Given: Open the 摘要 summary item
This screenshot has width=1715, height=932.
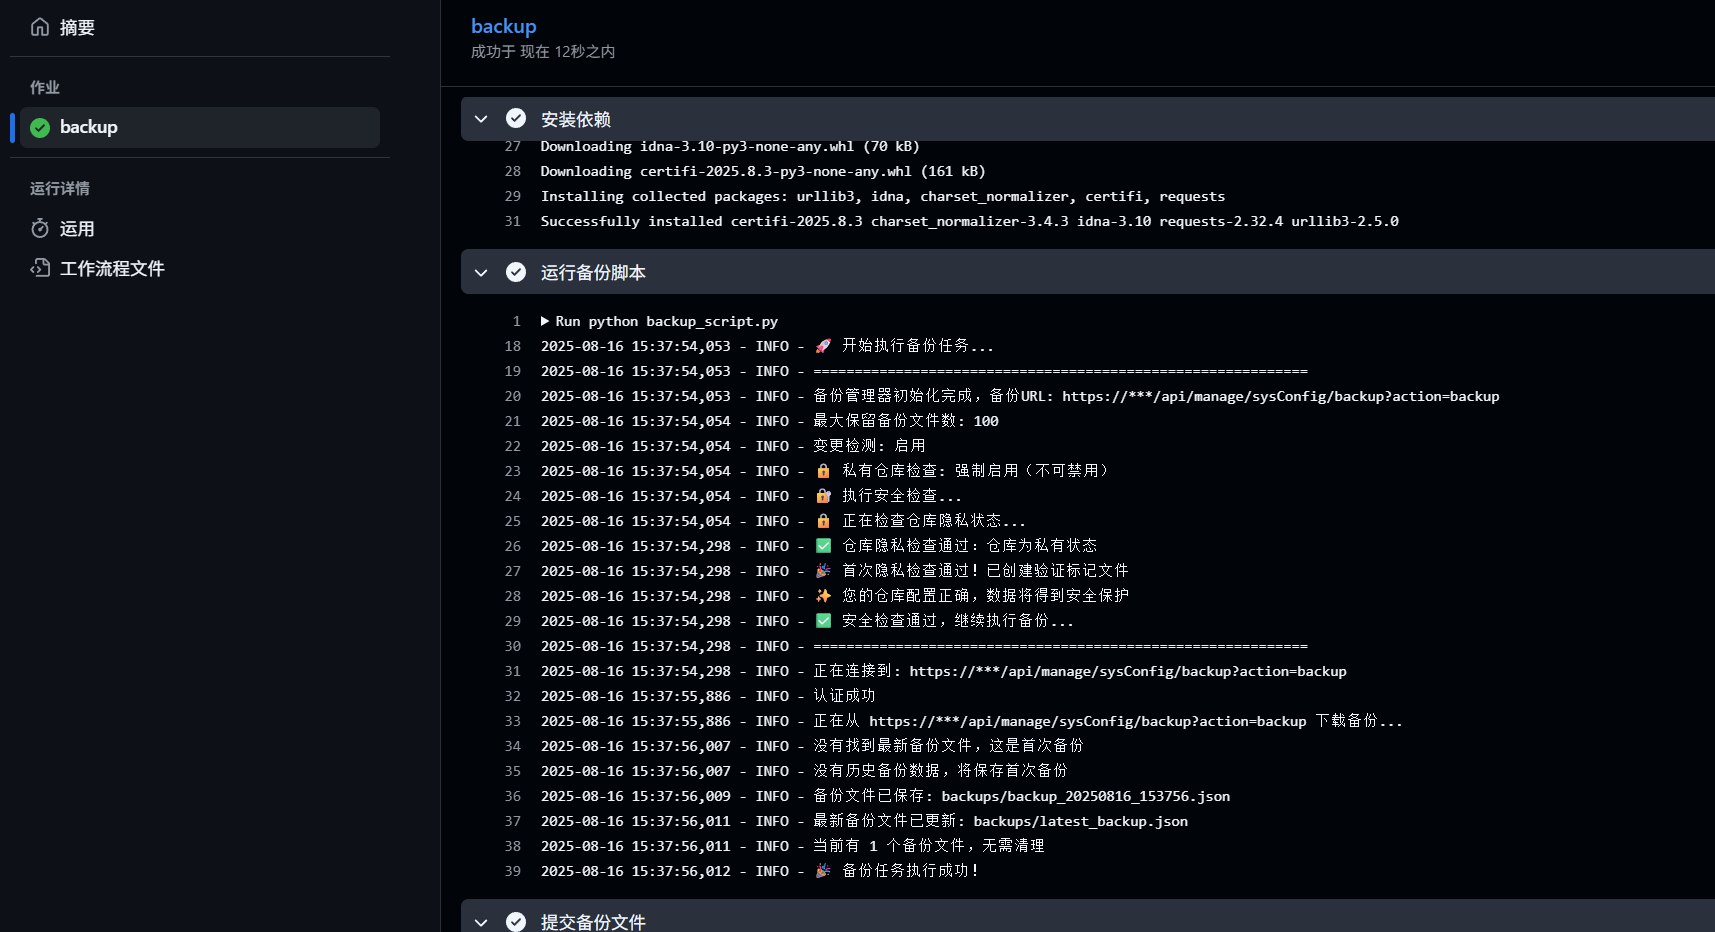Looking at the screenshot, I should (77, 28).
